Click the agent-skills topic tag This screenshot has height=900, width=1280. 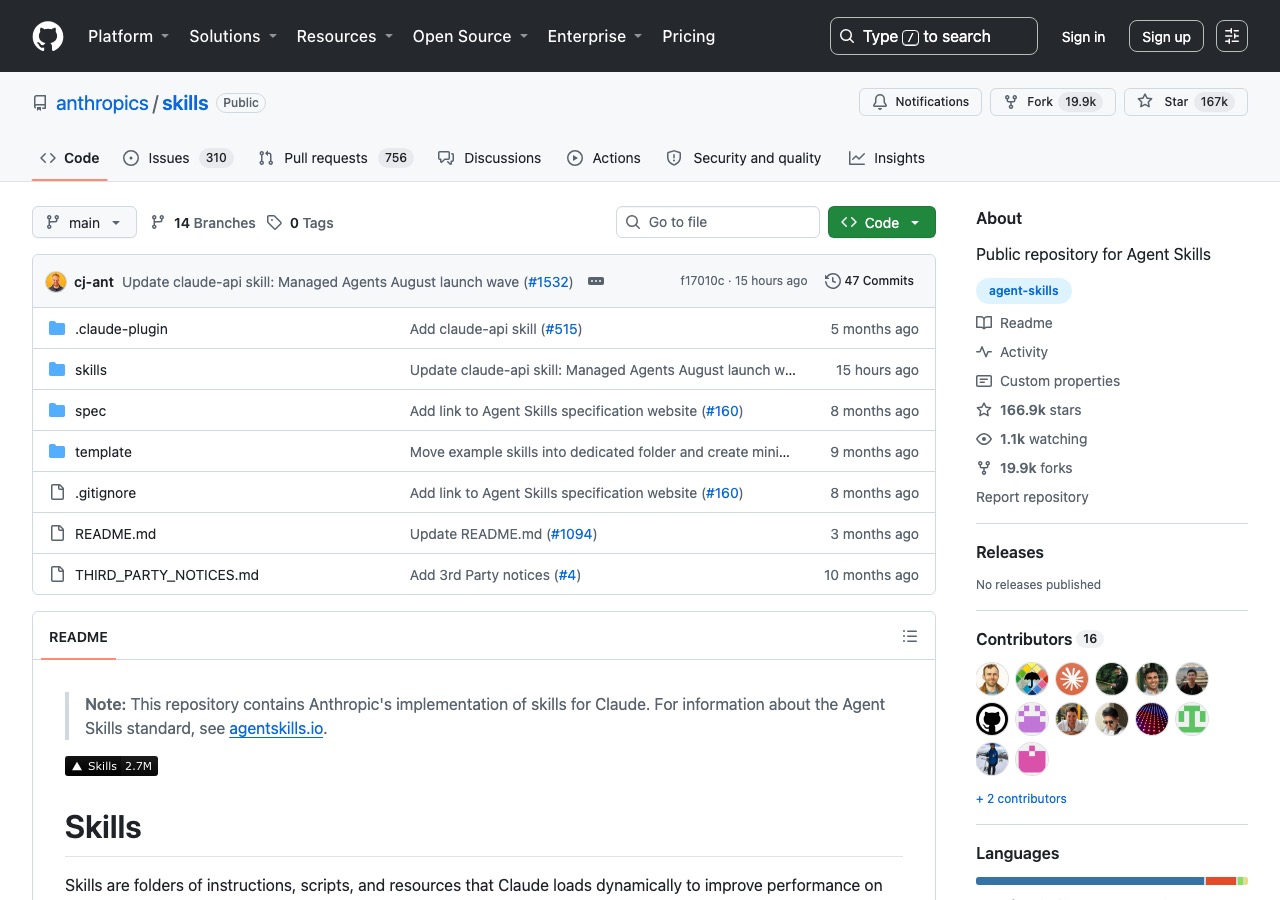(x=1024, y=291)
